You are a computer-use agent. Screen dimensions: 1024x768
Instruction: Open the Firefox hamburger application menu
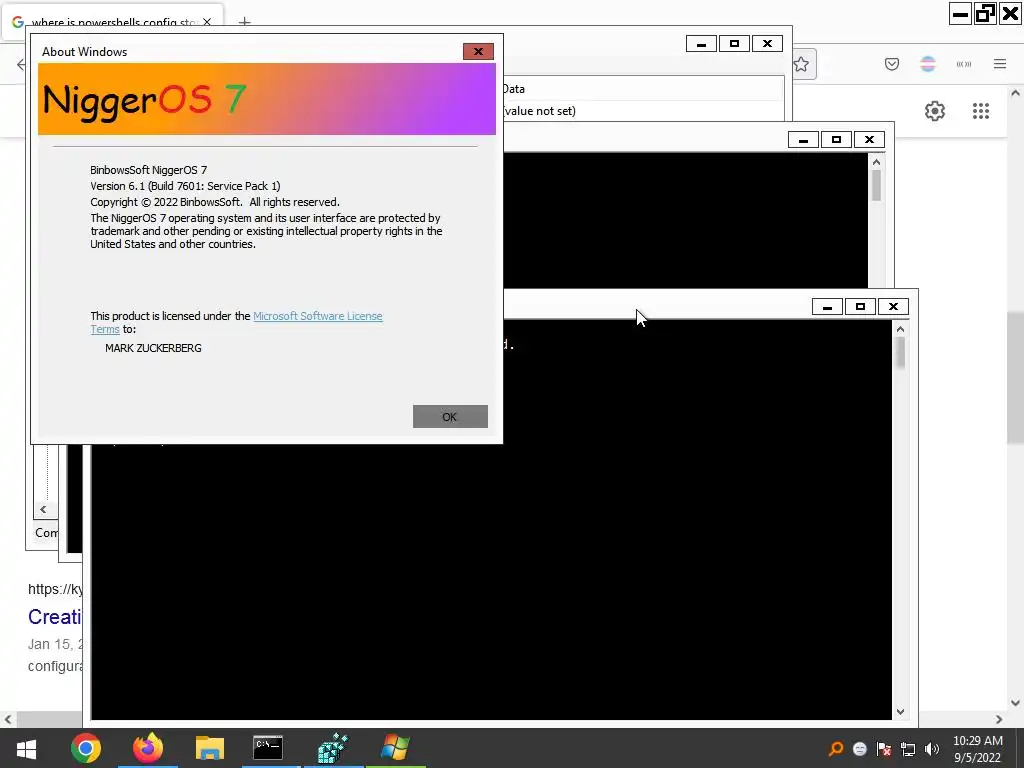[1000, 64]
